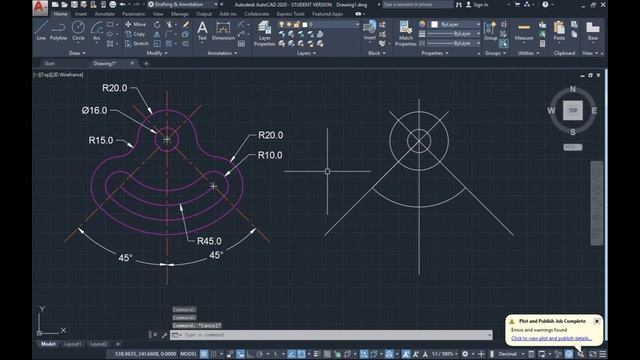Click the Erase tool icon
Screen dimensions: 640x360
[186, 24]
